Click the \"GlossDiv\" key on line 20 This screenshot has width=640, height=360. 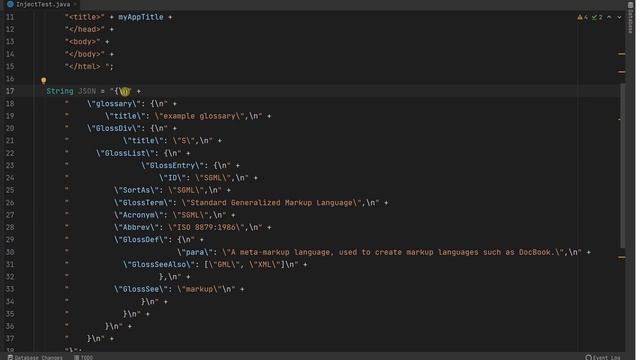pyautogui.click(x=114, y=128)
